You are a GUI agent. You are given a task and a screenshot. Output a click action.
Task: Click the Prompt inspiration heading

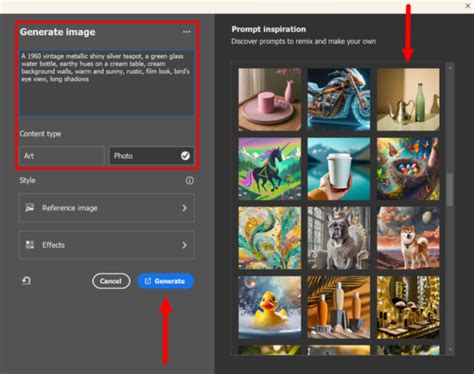tap(269, 29)
